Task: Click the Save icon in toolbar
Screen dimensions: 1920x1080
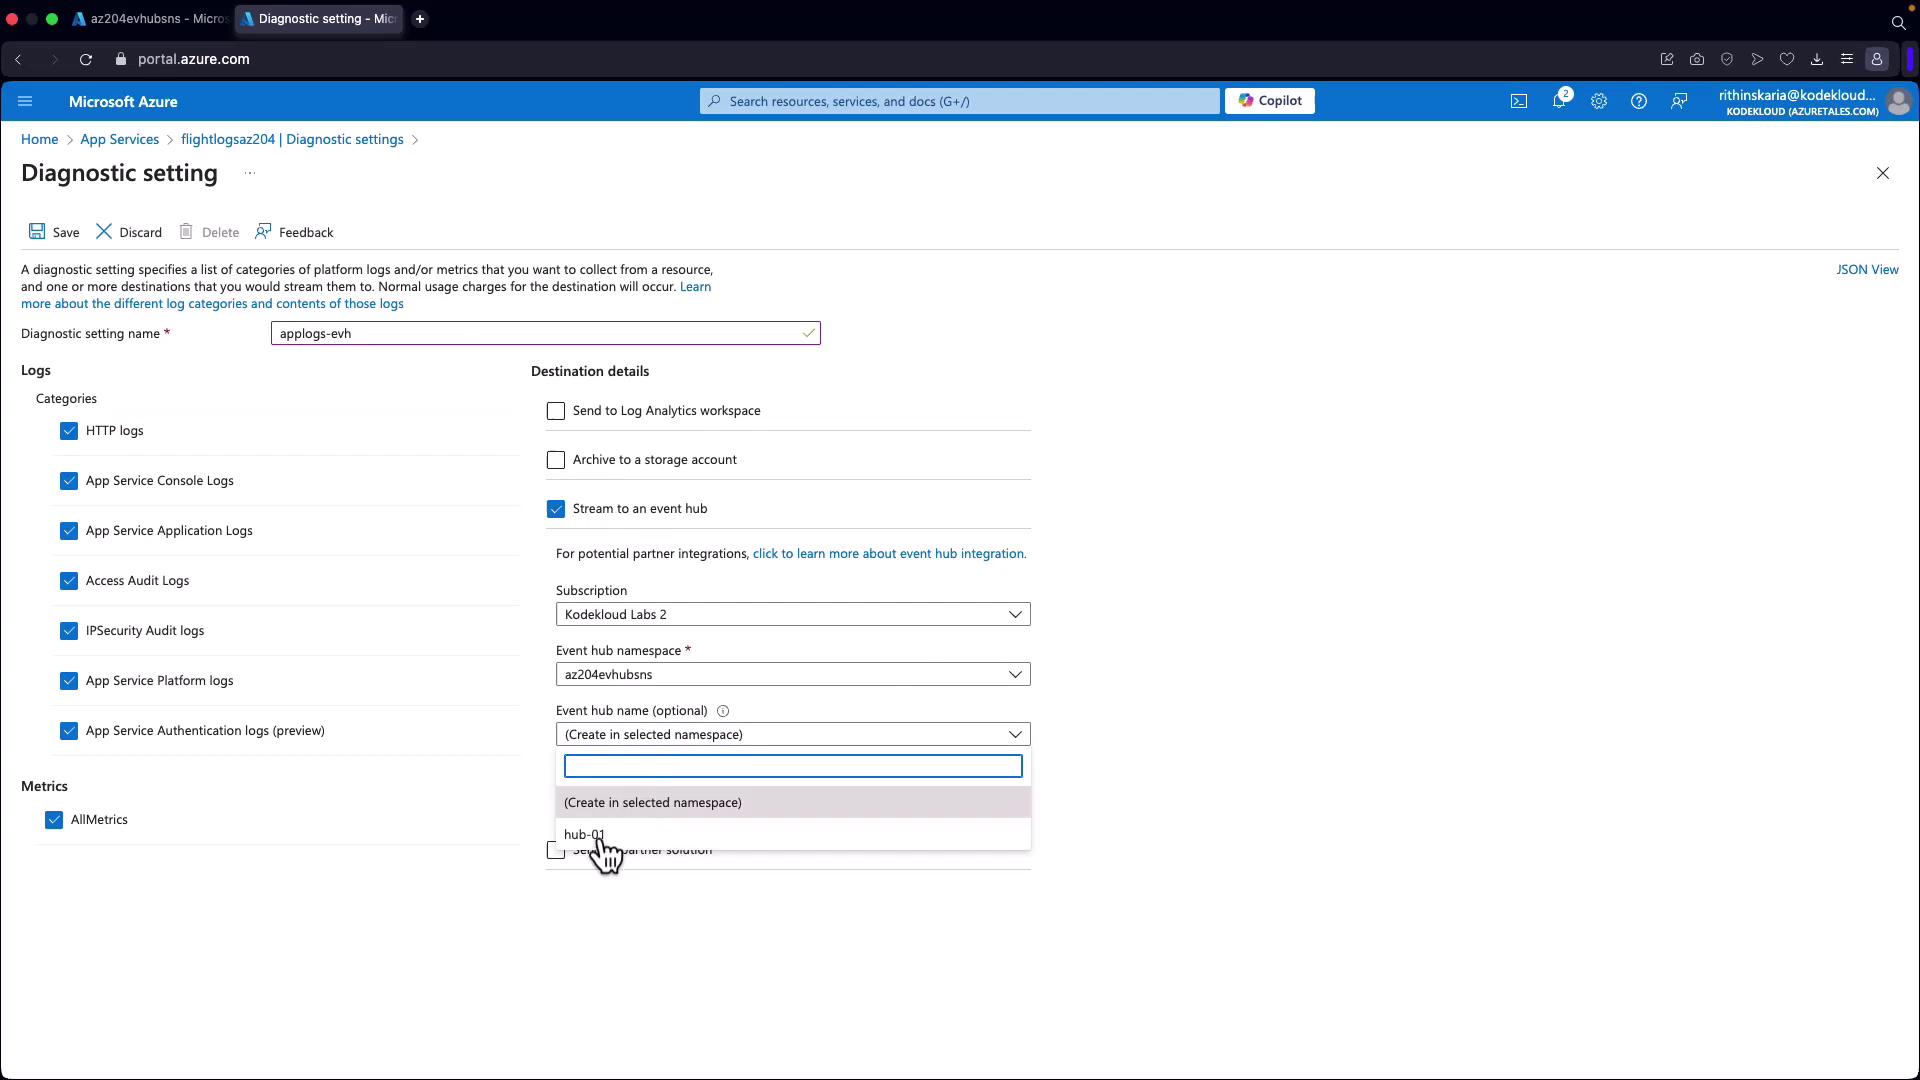Action: (x=37, y=232)
